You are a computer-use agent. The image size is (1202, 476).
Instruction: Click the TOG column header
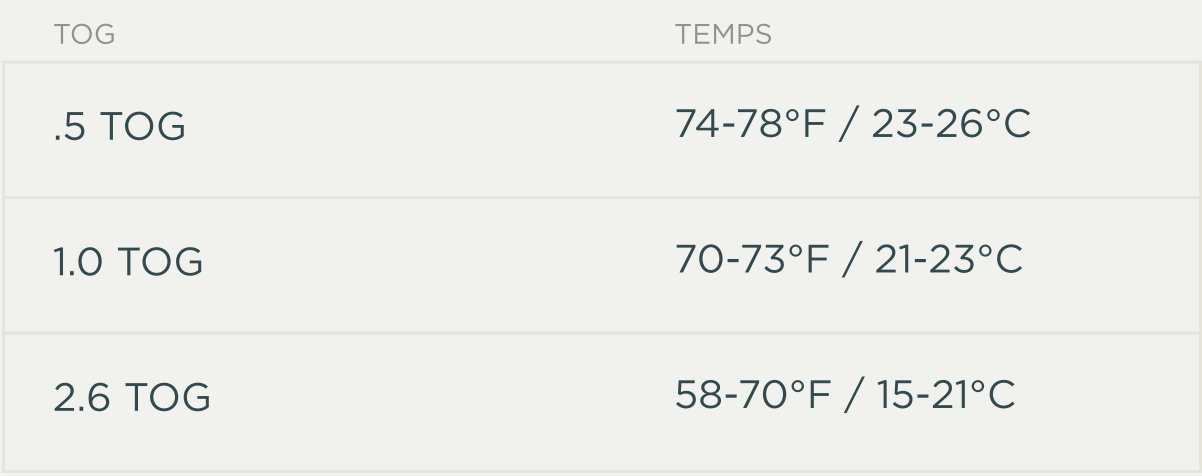point(85,35)
